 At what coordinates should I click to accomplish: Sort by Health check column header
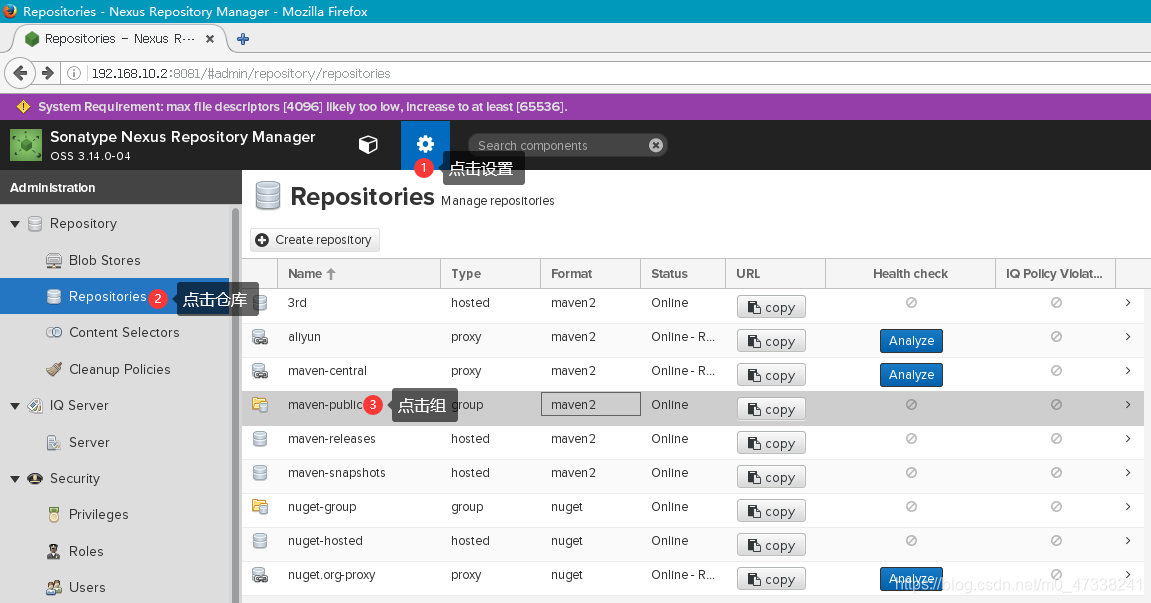pos(910,273)
